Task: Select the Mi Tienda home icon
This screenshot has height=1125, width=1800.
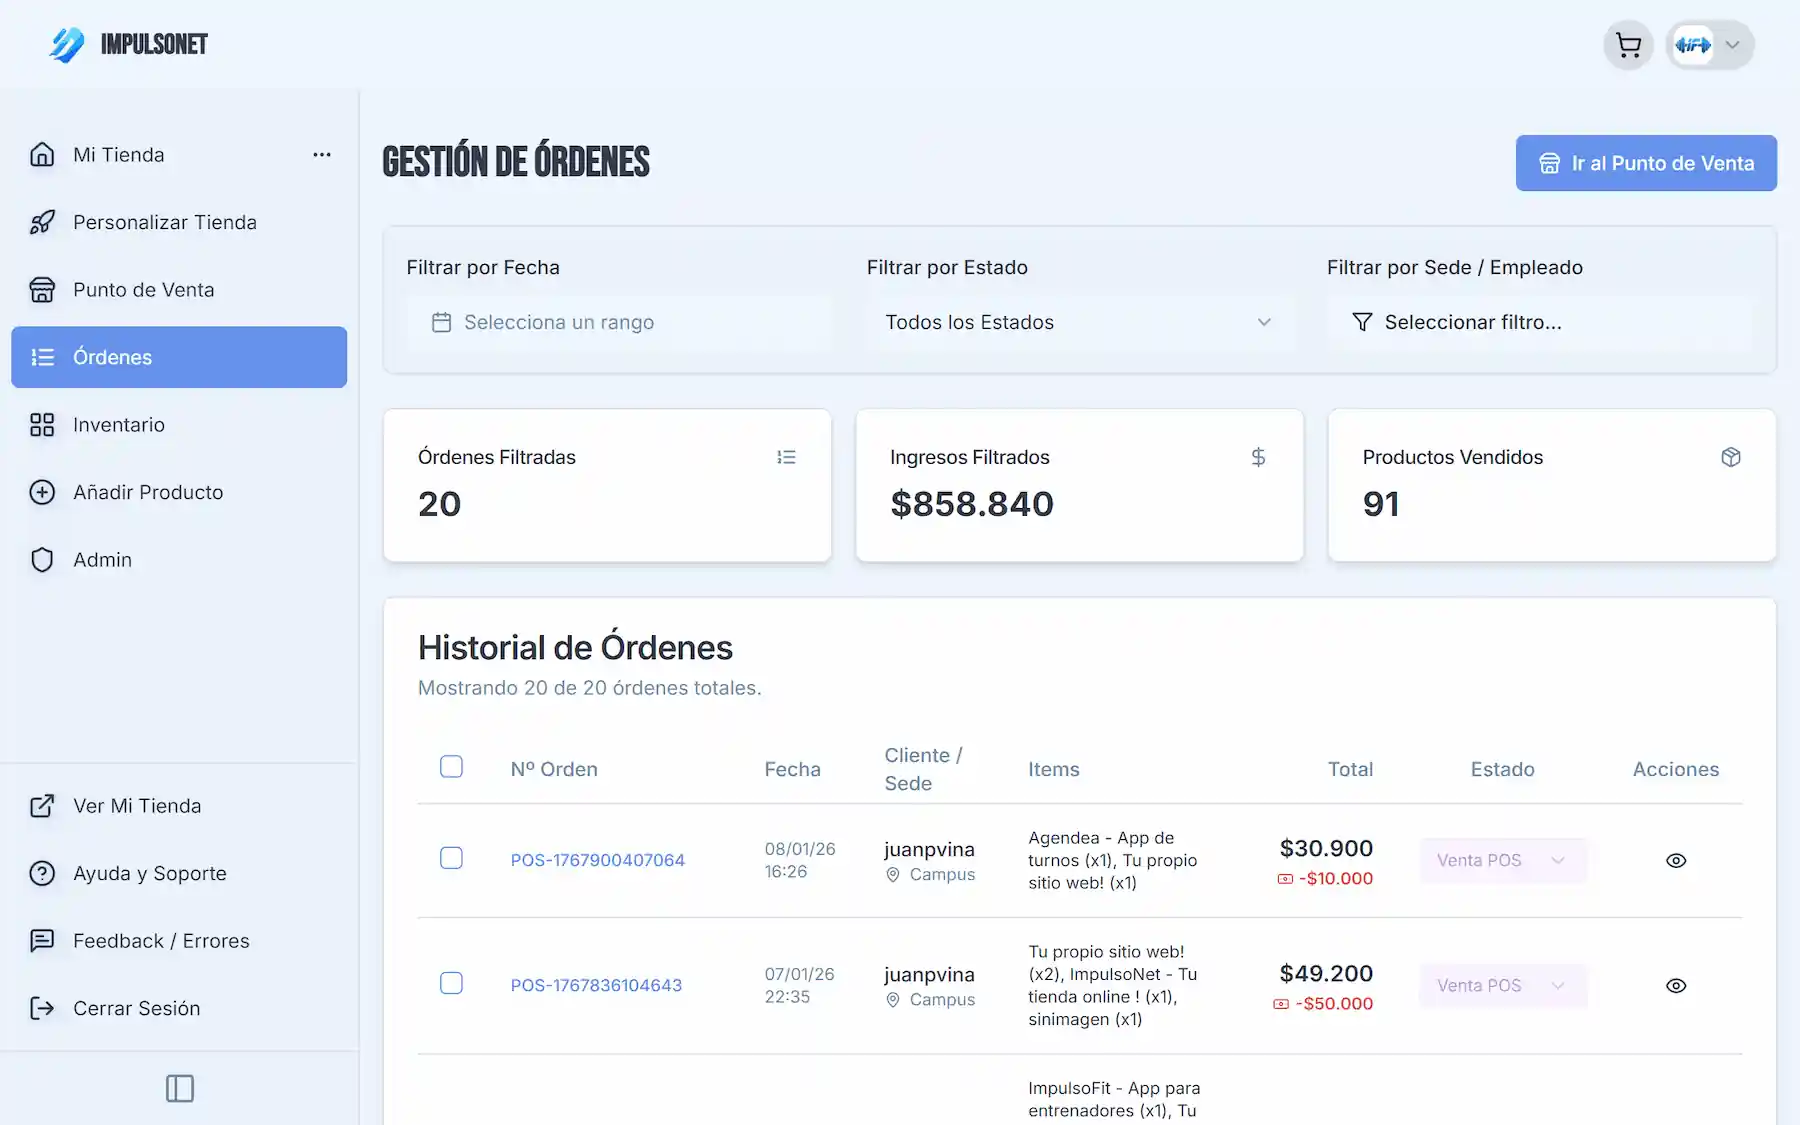Action: pyautogui.click(x=42, y=154)
